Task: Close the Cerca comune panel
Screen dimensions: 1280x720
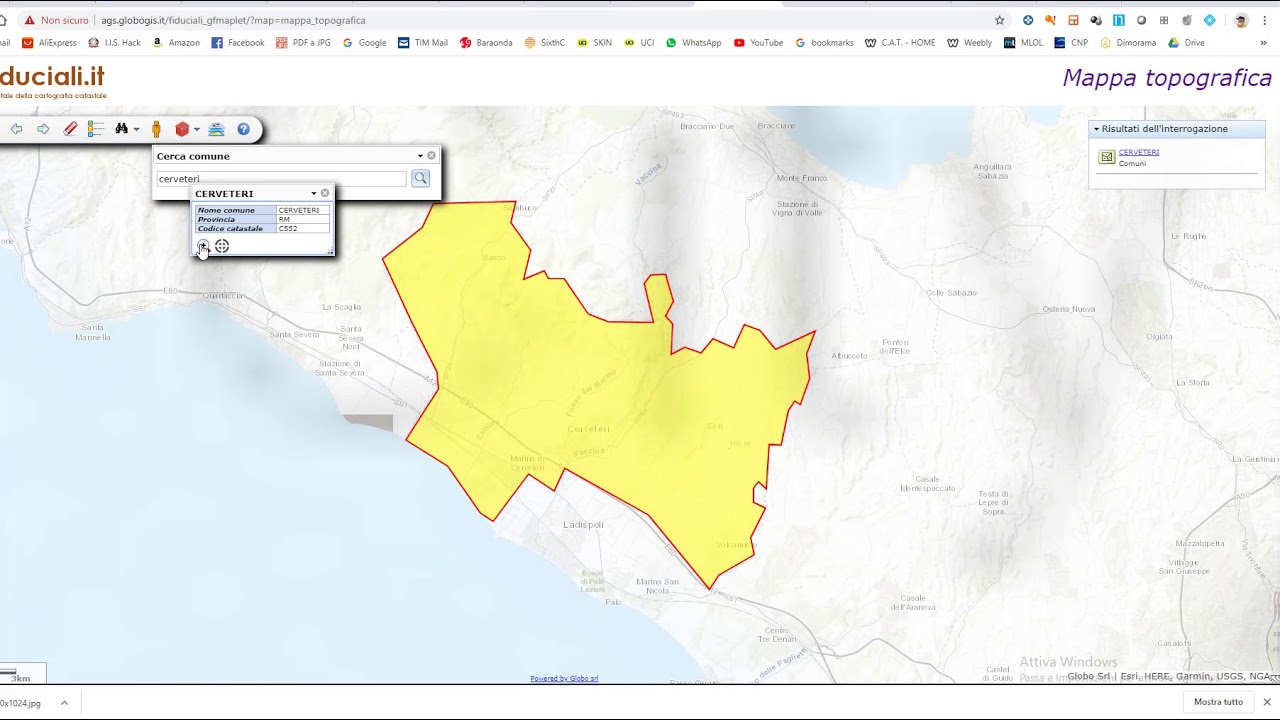Action: 432,155
